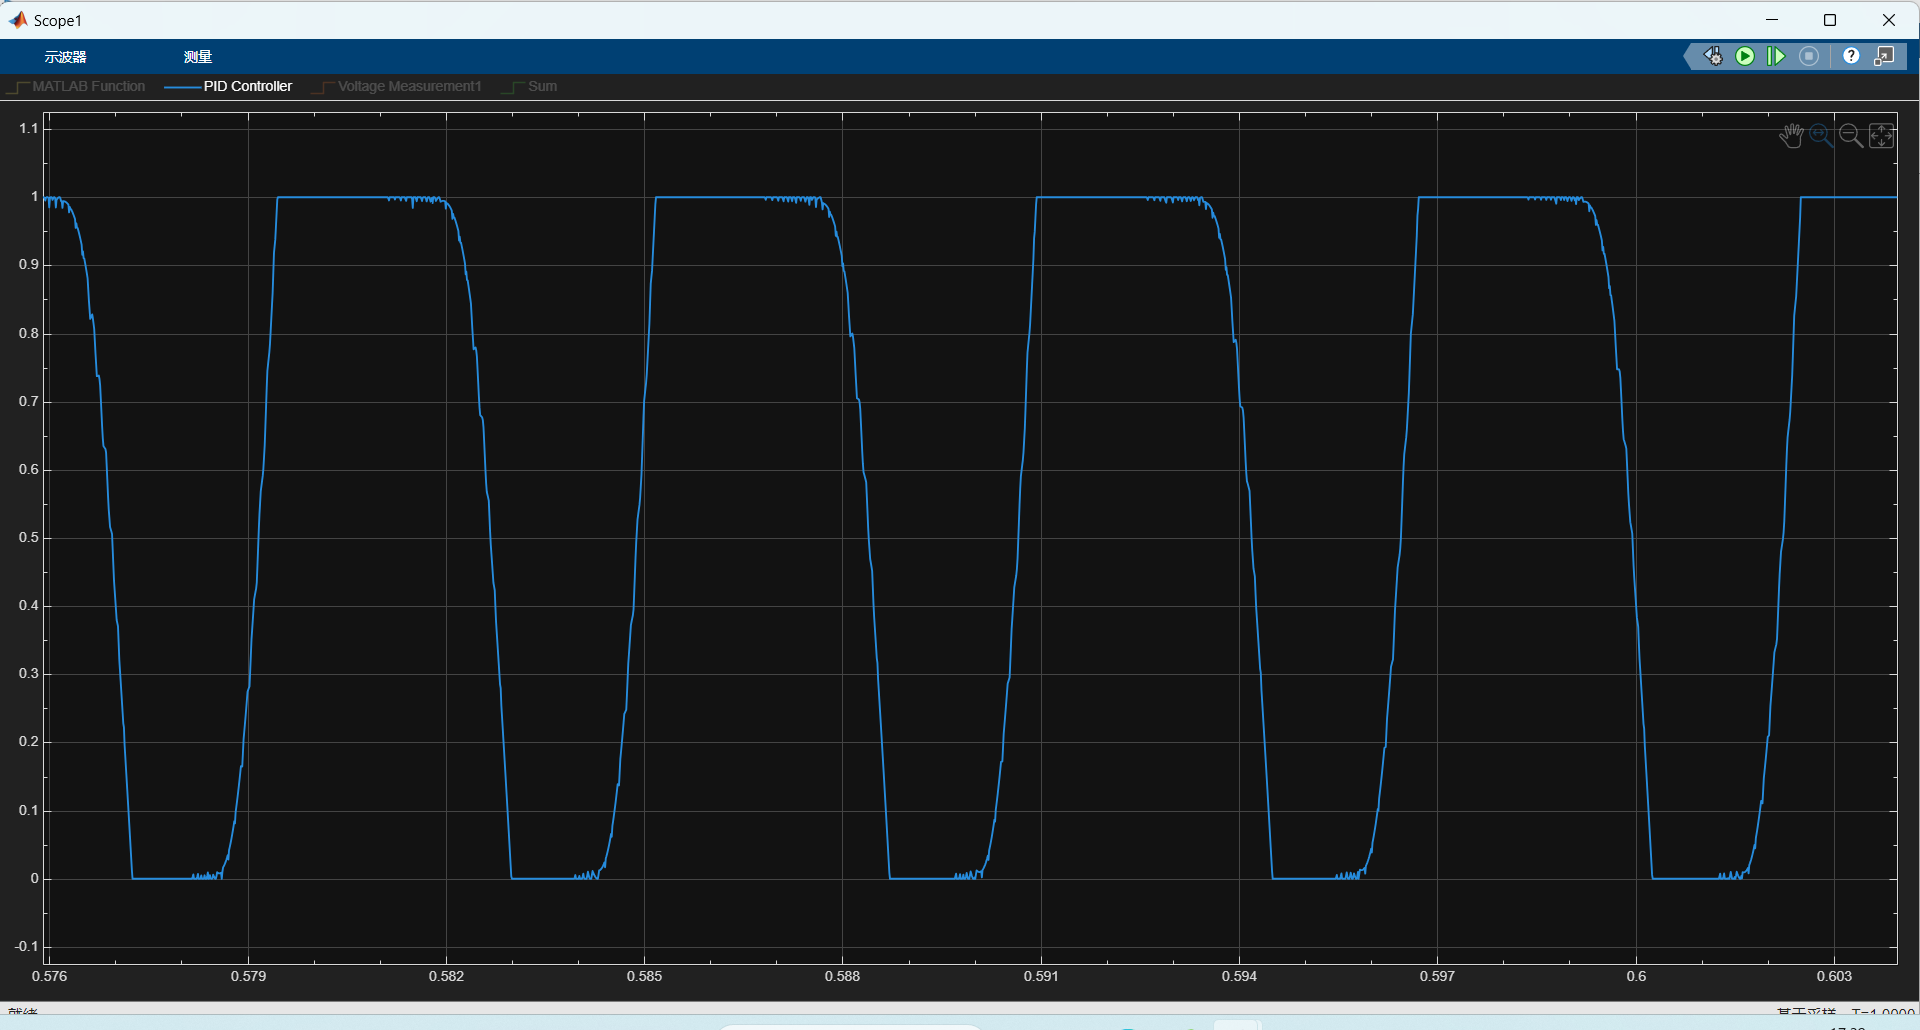Open the scope Help icon
This screenshot has height=1030, width=1920.
tap(1851, 56)
